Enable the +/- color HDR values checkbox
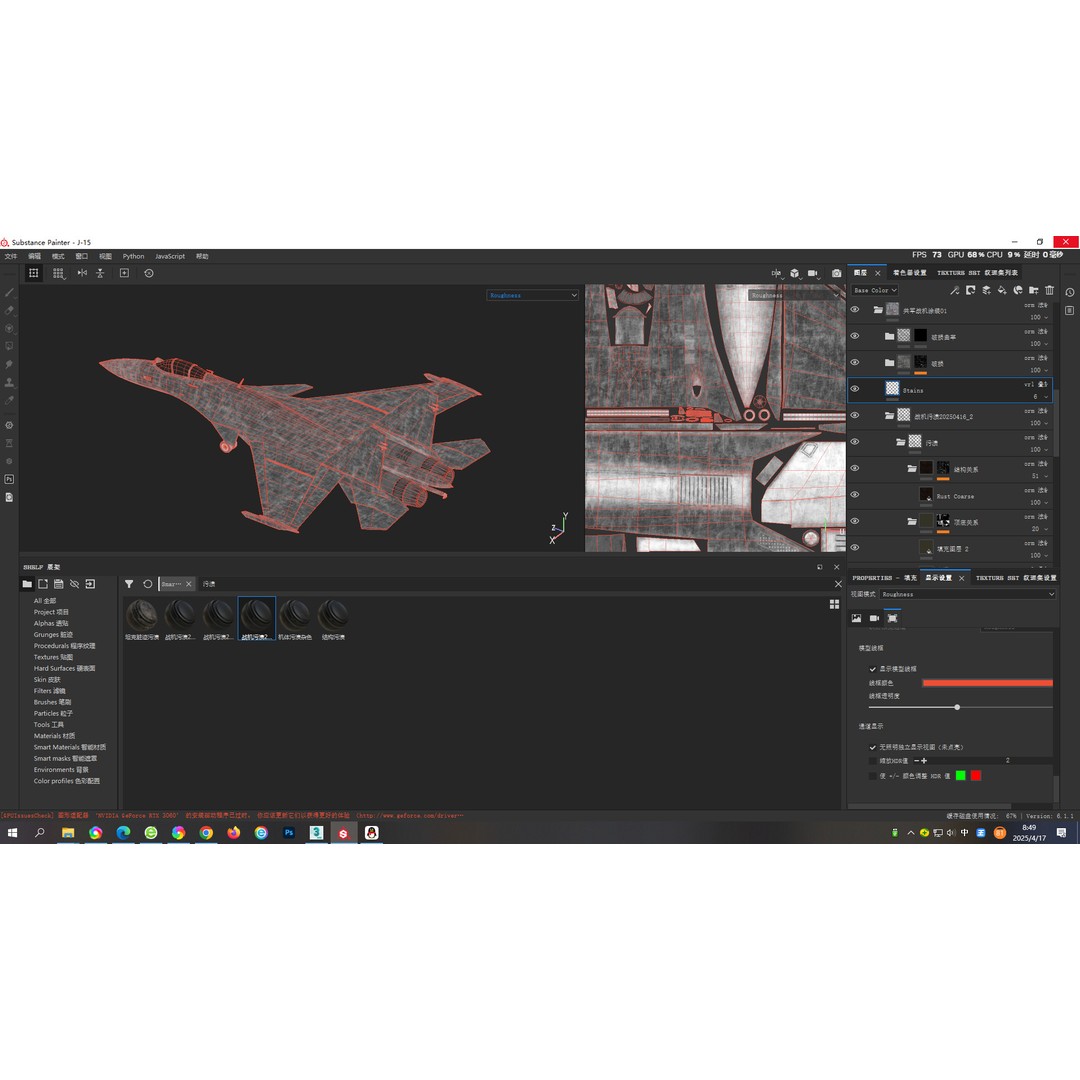This screenshot has height=1080, width=1080. point(873,776)
